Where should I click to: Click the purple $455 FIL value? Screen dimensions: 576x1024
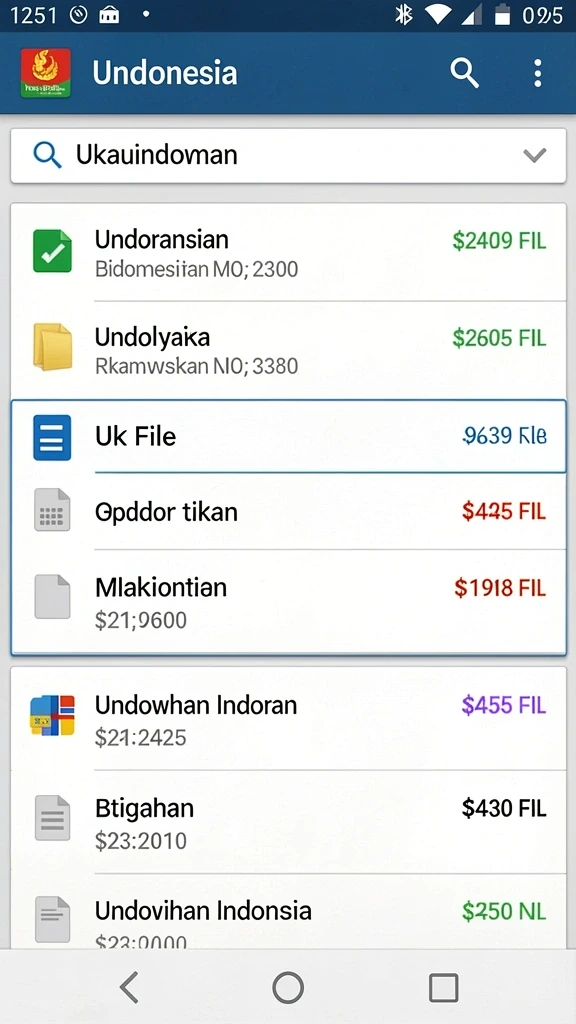pyautogui.click(x=504, y=705)
